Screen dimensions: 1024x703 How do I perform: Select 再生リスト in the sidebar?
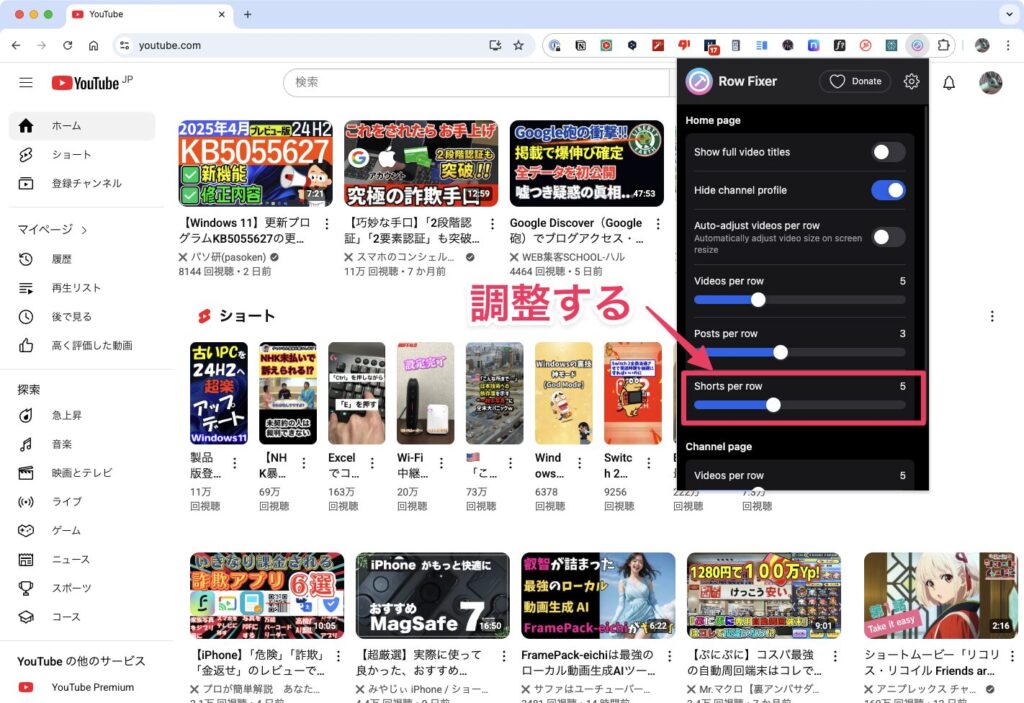tap(82, 288)
